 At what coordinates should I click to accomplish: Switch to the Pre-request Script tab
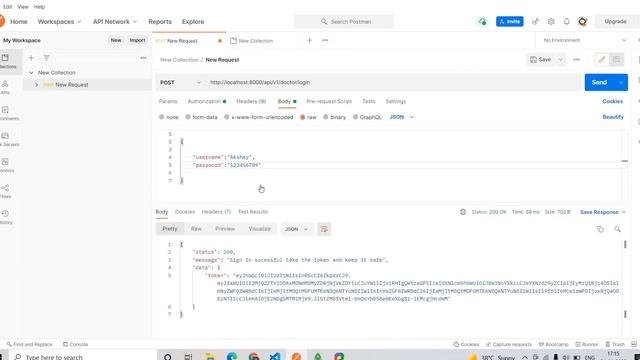[x=329, y=101]
